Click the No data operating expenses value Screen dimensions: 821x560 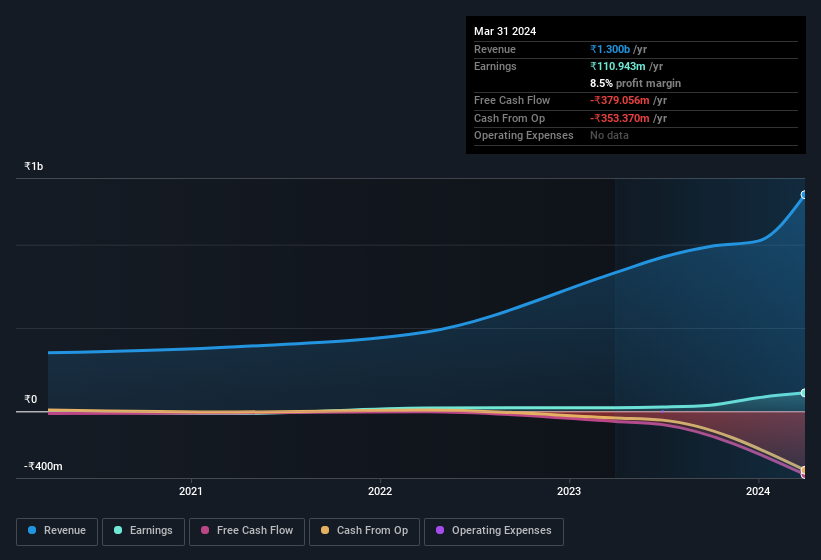[x=609, y=136]
